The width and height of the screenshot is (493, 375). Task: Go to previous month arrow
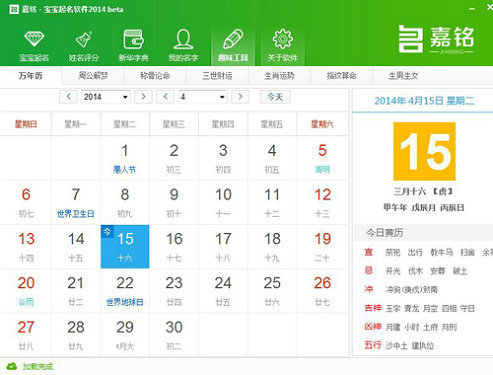click(x=165, y=97)
